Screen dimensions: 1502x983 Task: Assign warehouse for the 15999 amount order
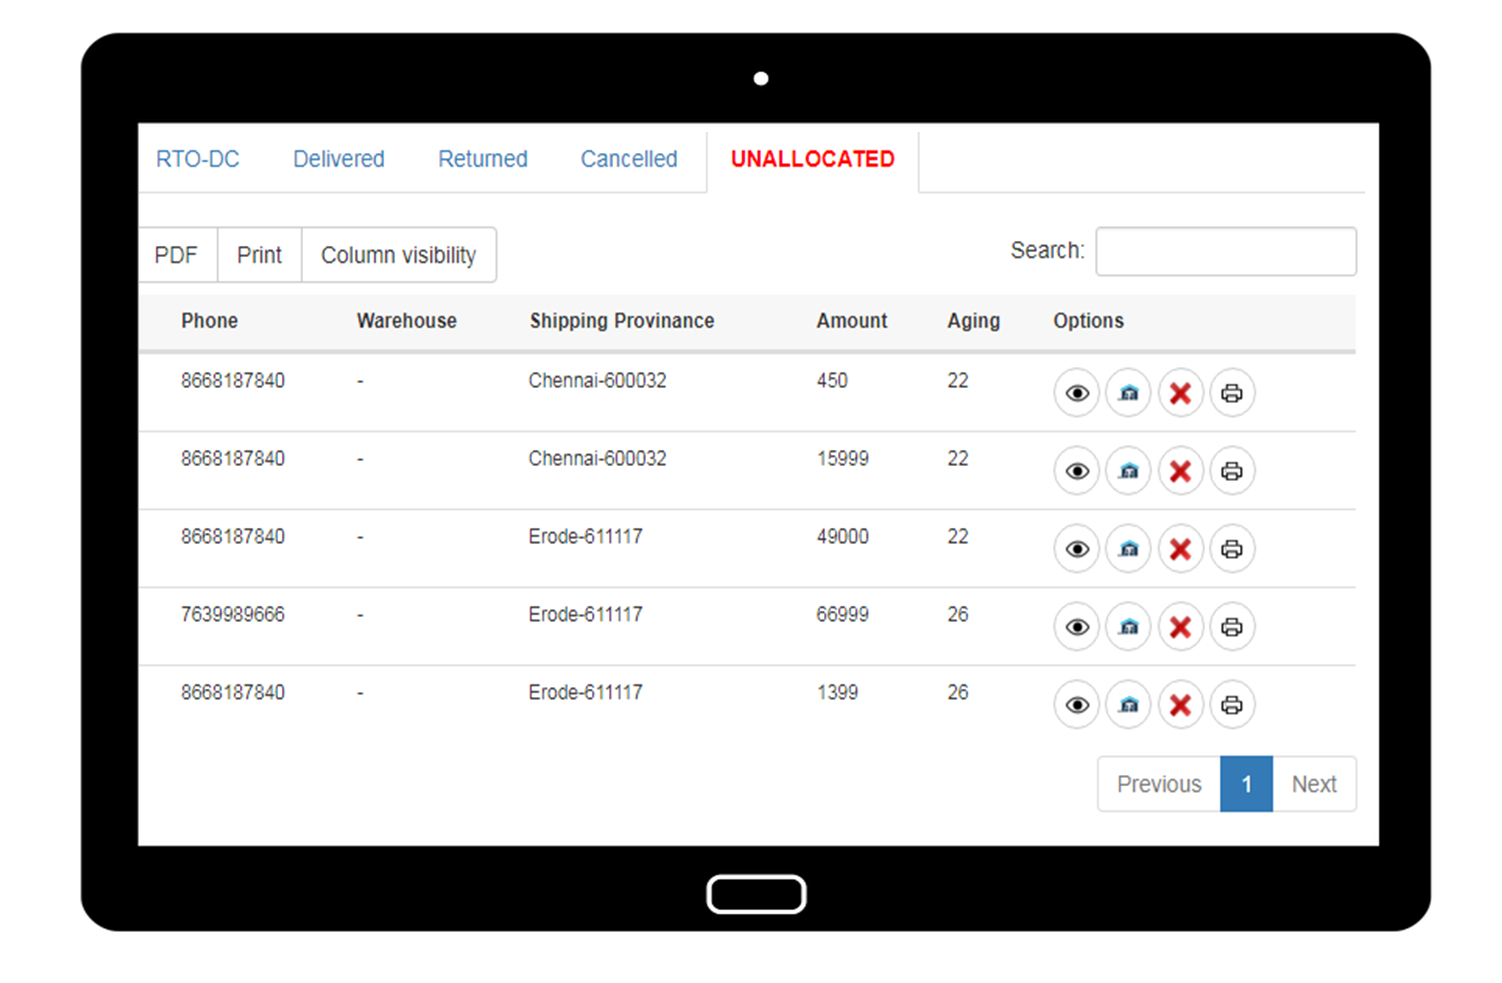click(1128, 471)
